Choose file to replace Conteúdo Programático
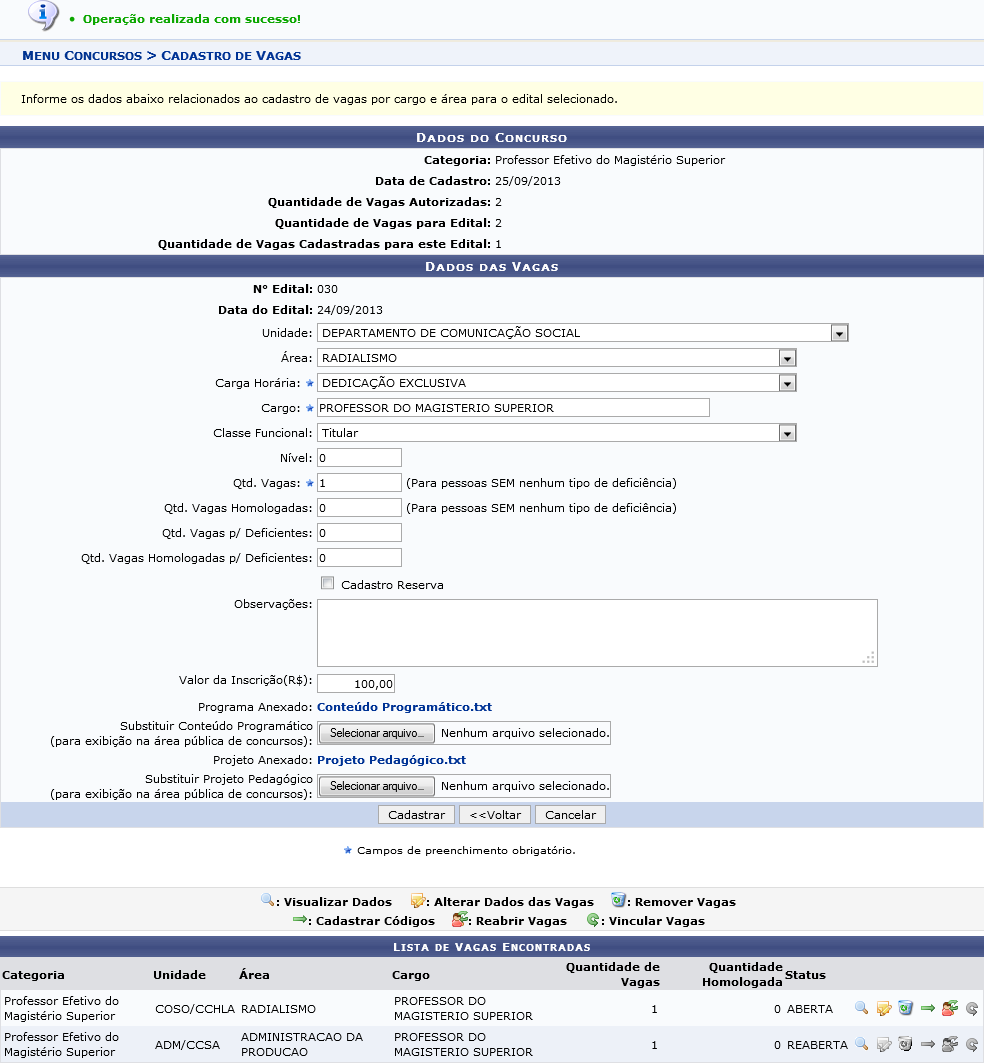The image size is (984, 1063). [x=376, y=733]
